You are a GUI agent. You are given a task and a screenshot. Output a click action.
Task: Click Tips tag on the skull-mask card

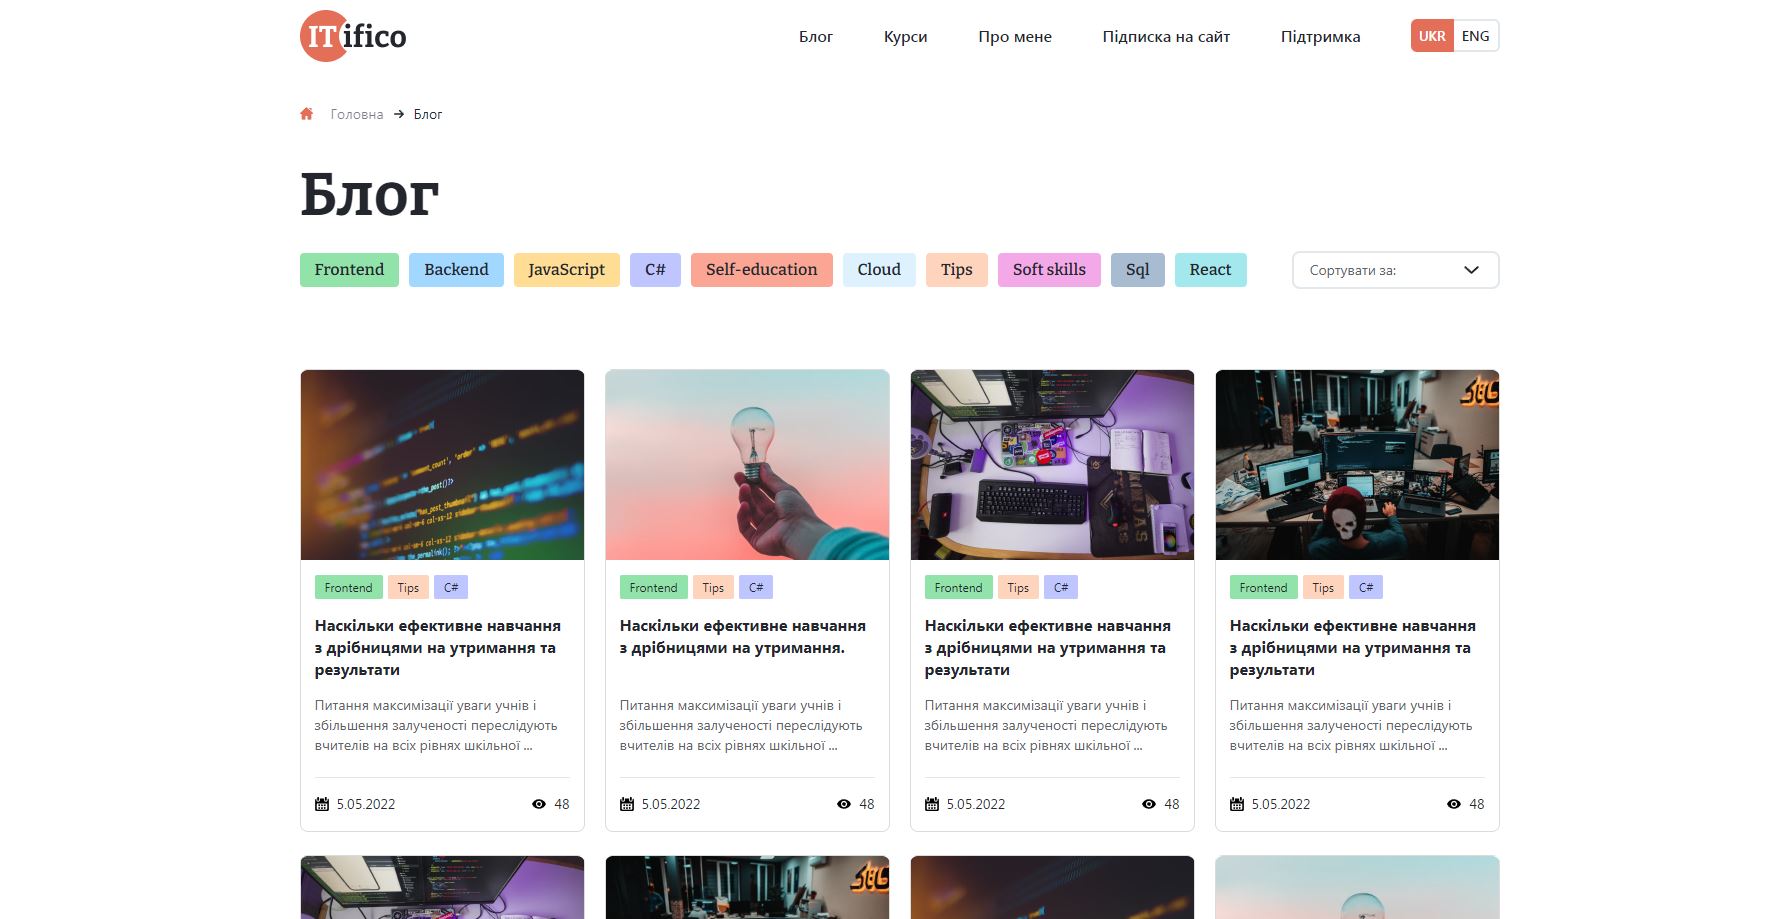click(1323, 587)
